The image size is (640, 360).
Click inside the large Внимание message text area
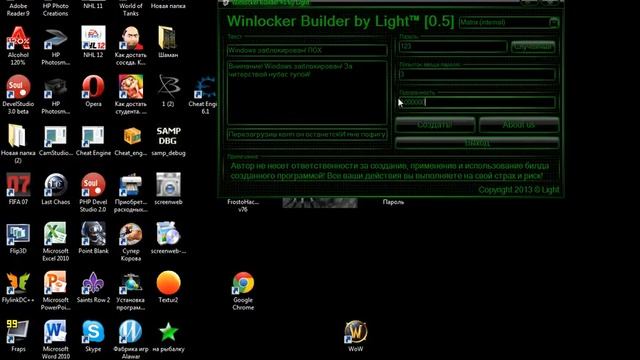[x=307, y=93]
